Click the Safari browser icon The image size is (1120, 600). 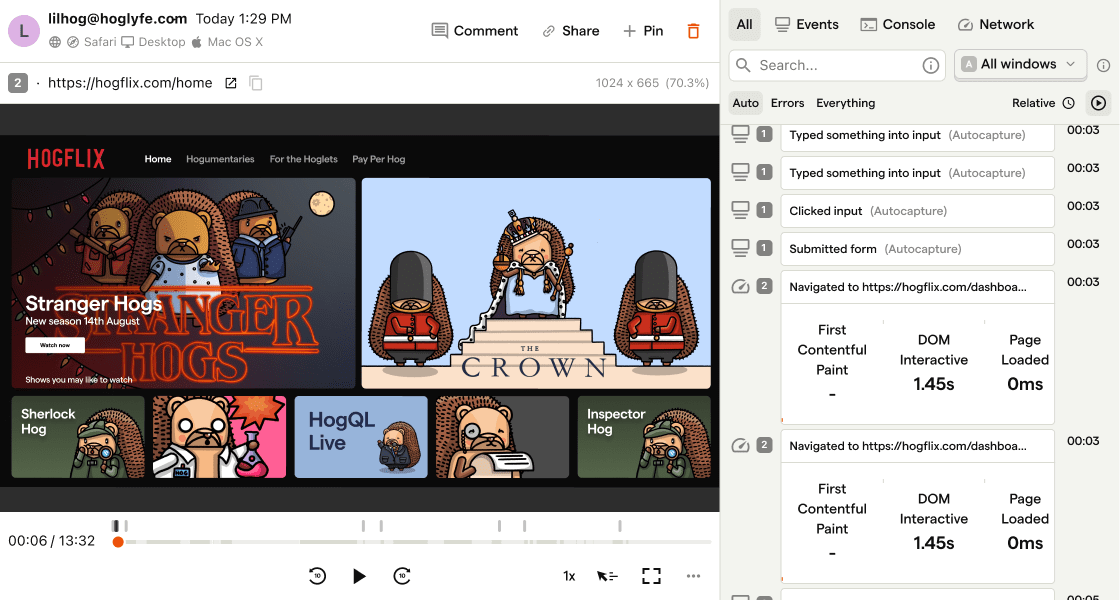click(x=73, y=42)
